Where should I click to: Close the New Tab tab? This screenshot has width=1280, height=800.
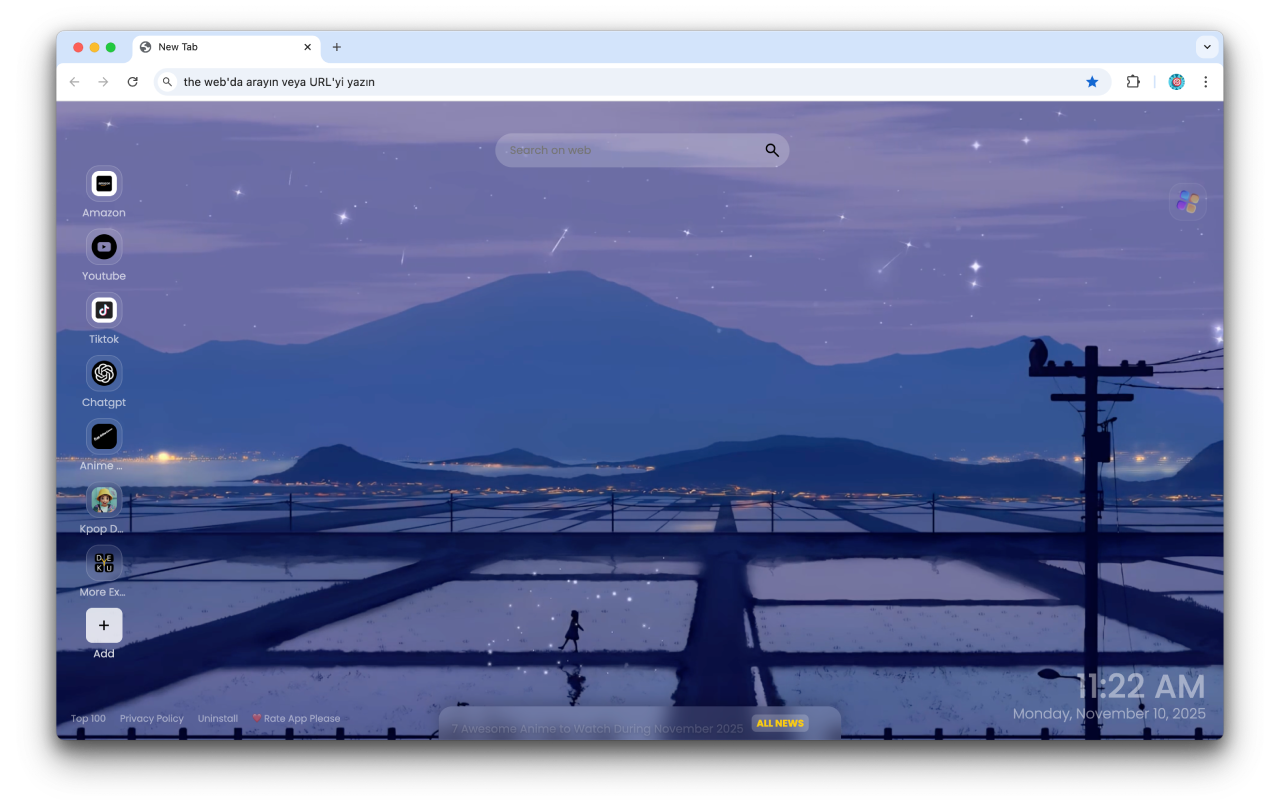coord(308,47)
